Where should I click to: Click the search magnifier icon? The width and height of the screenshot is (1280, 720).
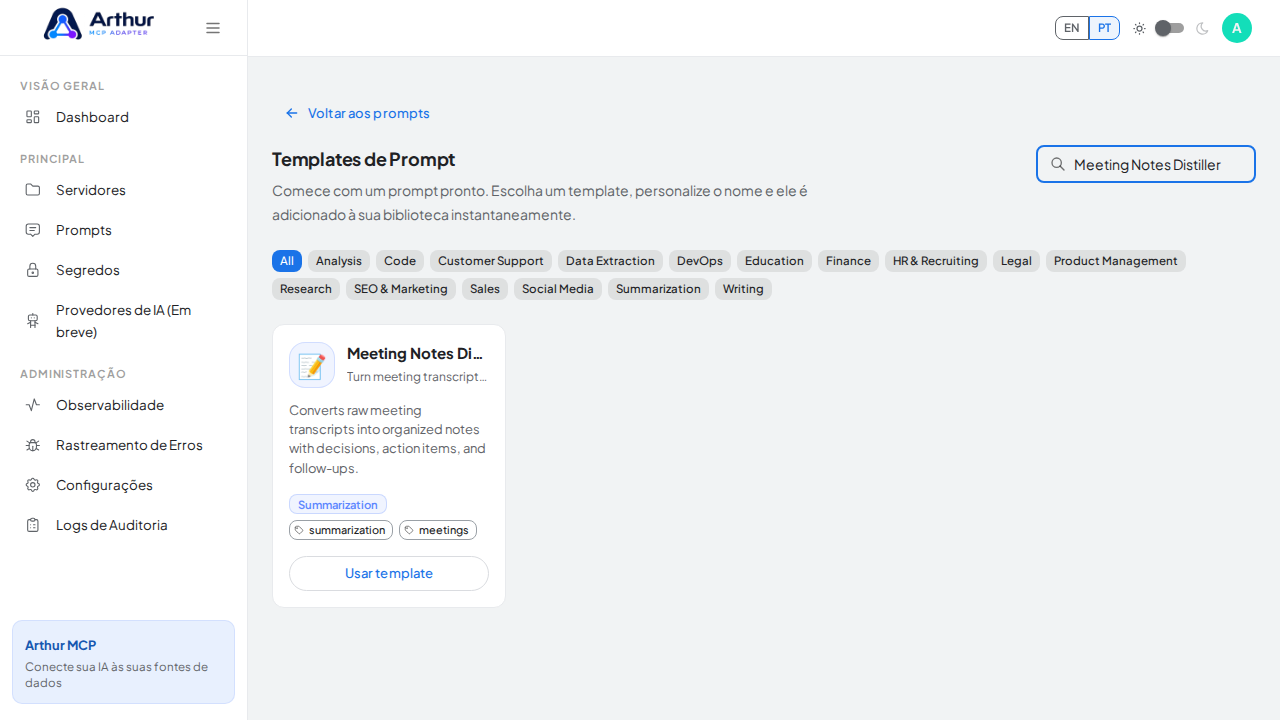click(1058, 164)
